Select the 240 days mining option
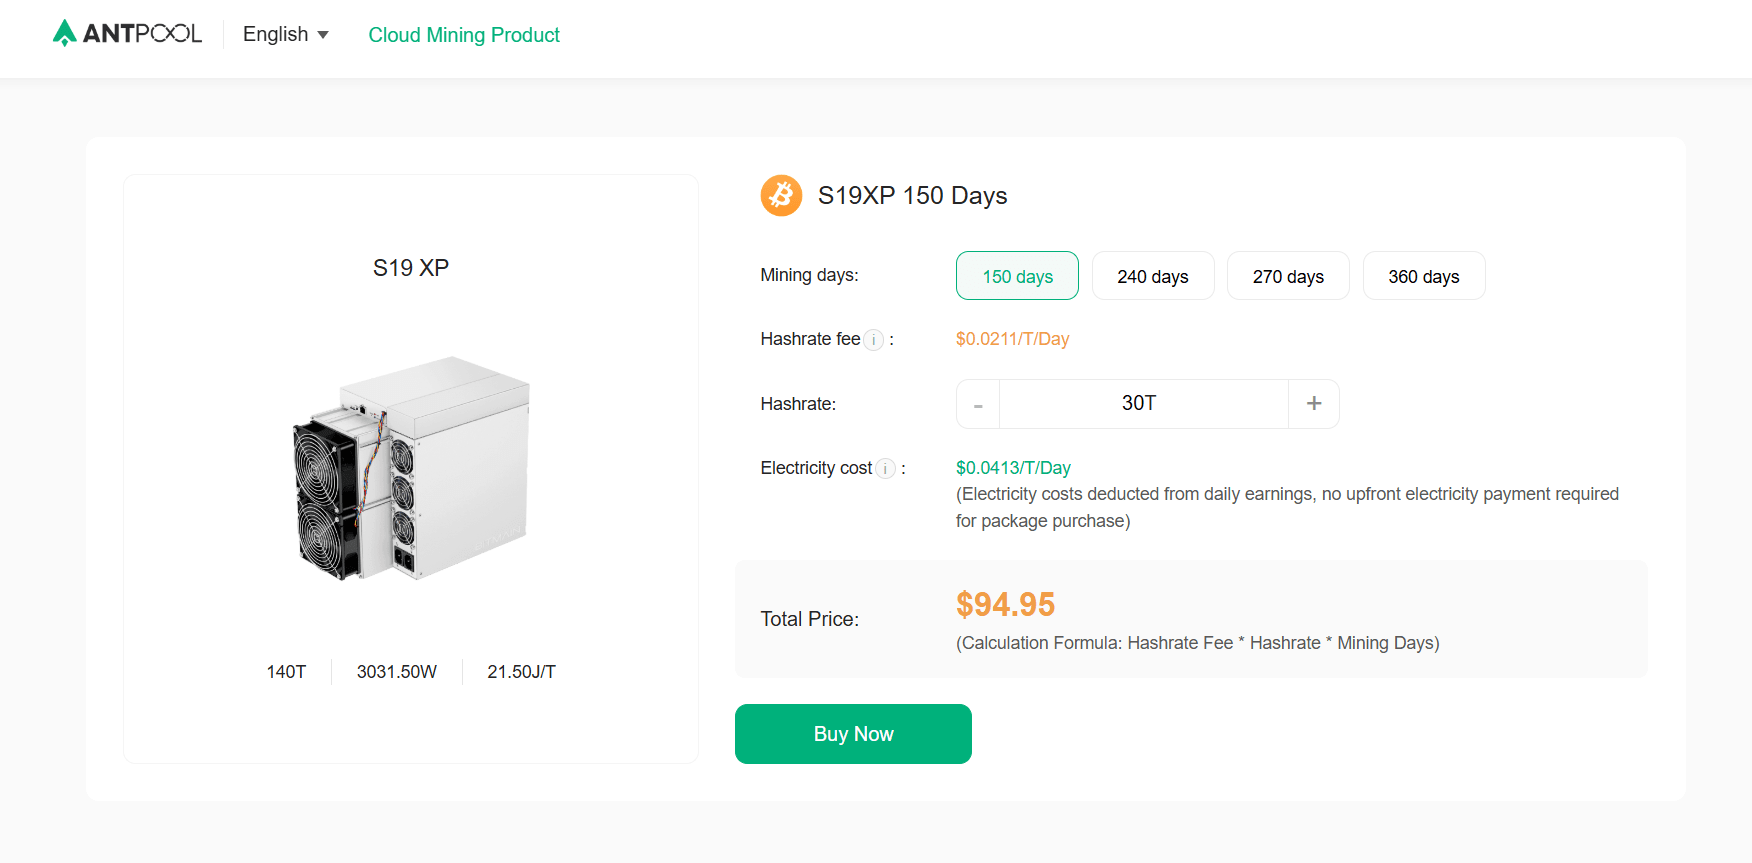1752x863 pixels. 1153,276
